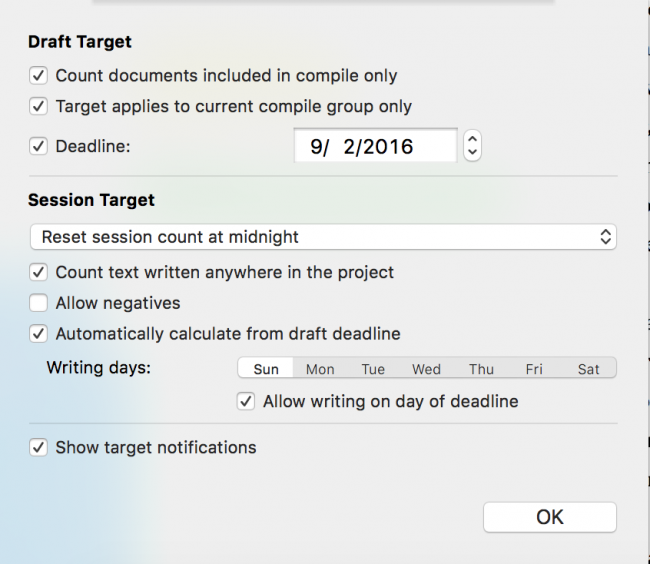Select Mon as a writing day

point(320,369)
